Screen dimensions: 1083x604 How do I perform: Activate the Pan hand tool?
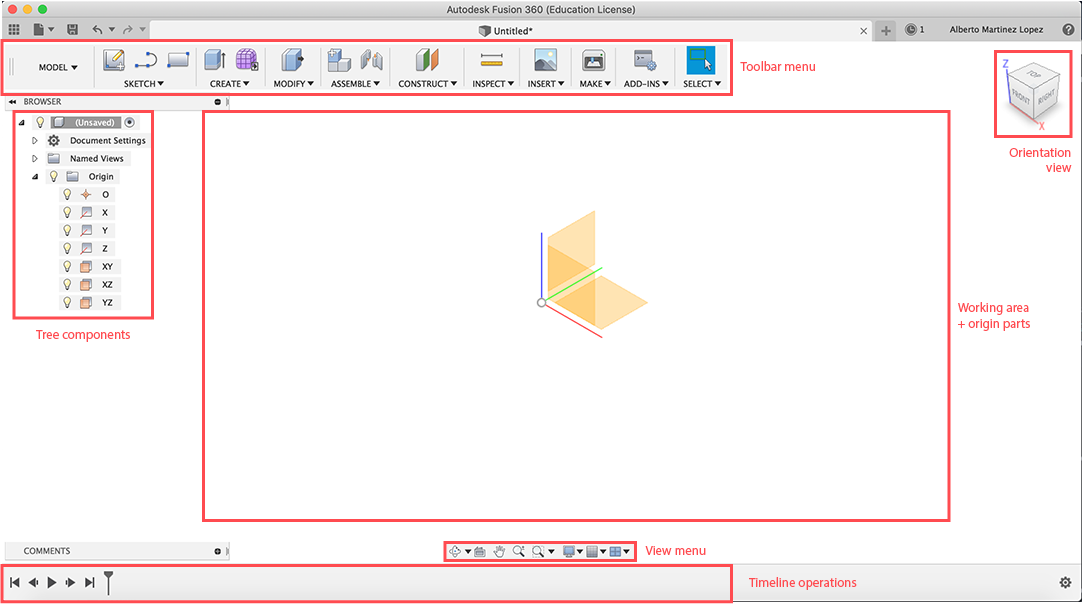tap(499, 551)
